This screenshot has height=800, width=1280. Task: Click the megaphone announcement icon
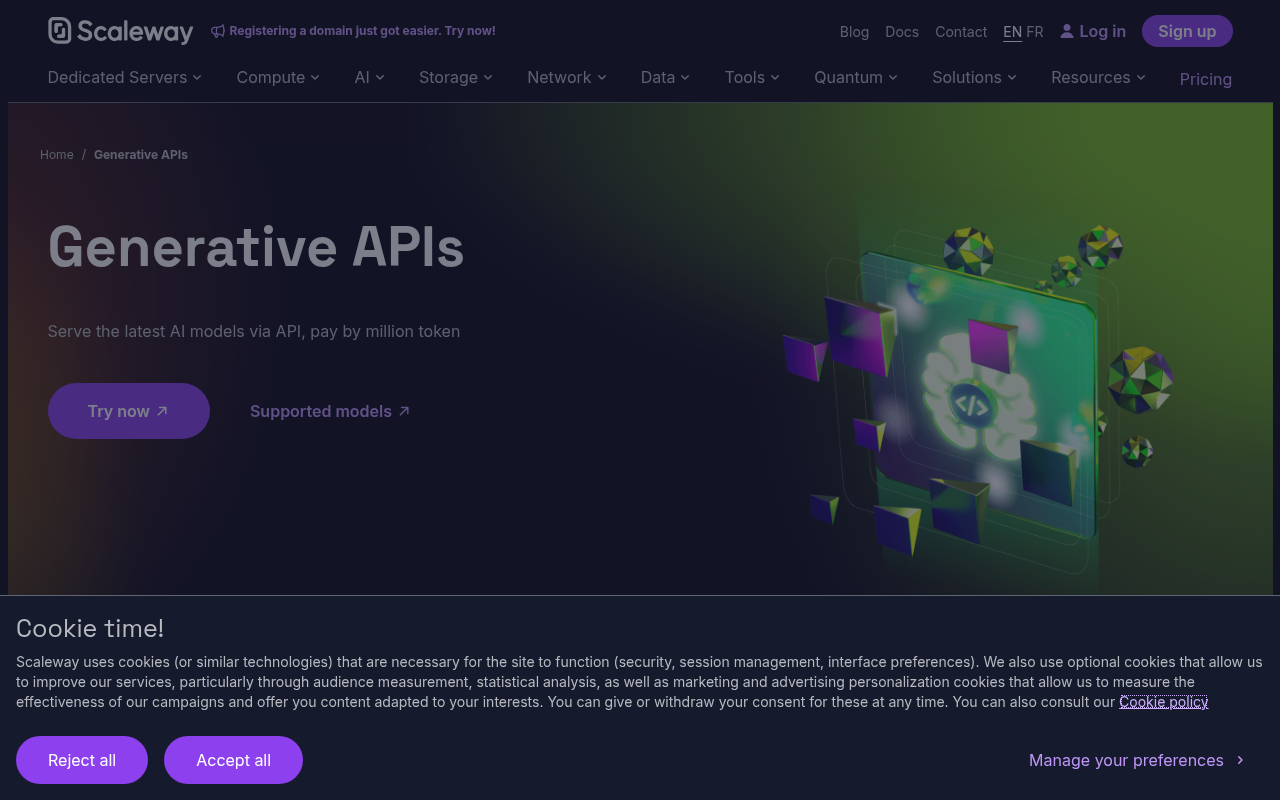(218, 31)
